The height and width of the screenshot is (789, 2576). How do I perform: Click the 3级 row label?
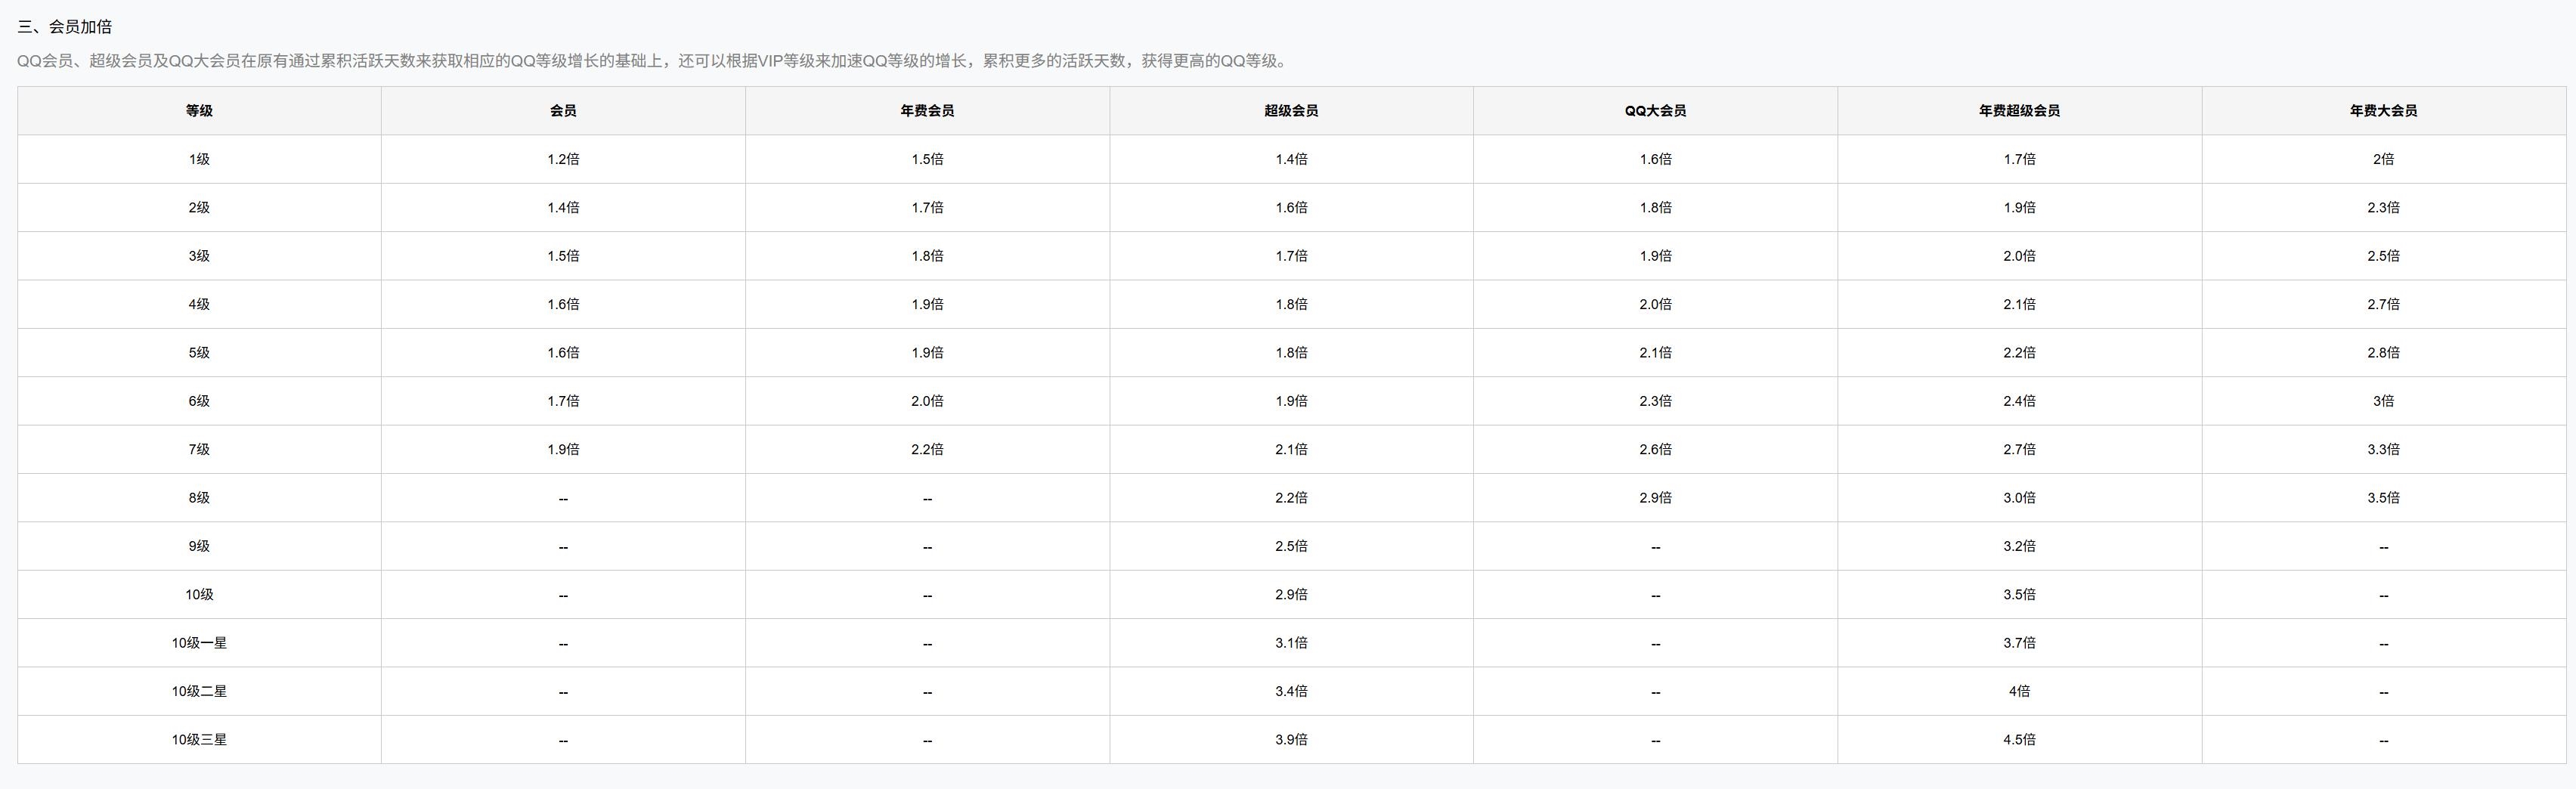[x=199, y=256]
